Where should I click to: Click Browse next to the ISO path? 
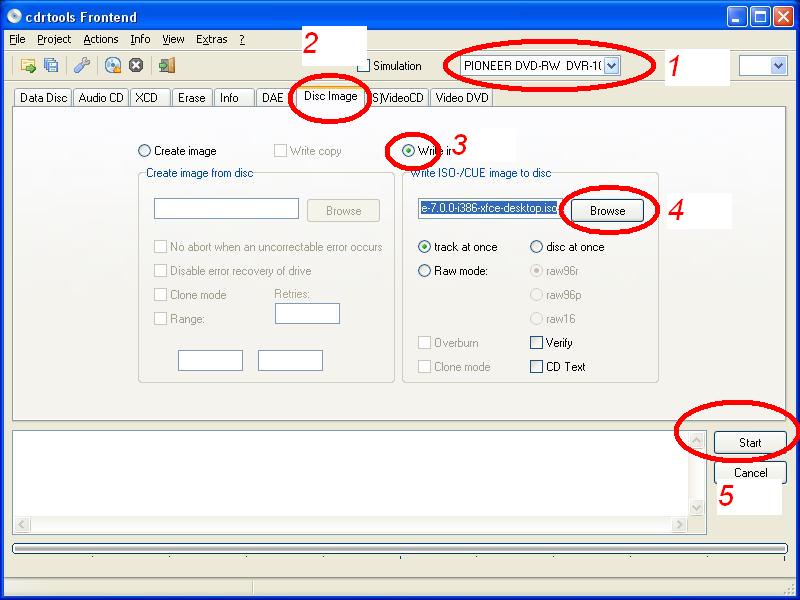click(607, 211)
